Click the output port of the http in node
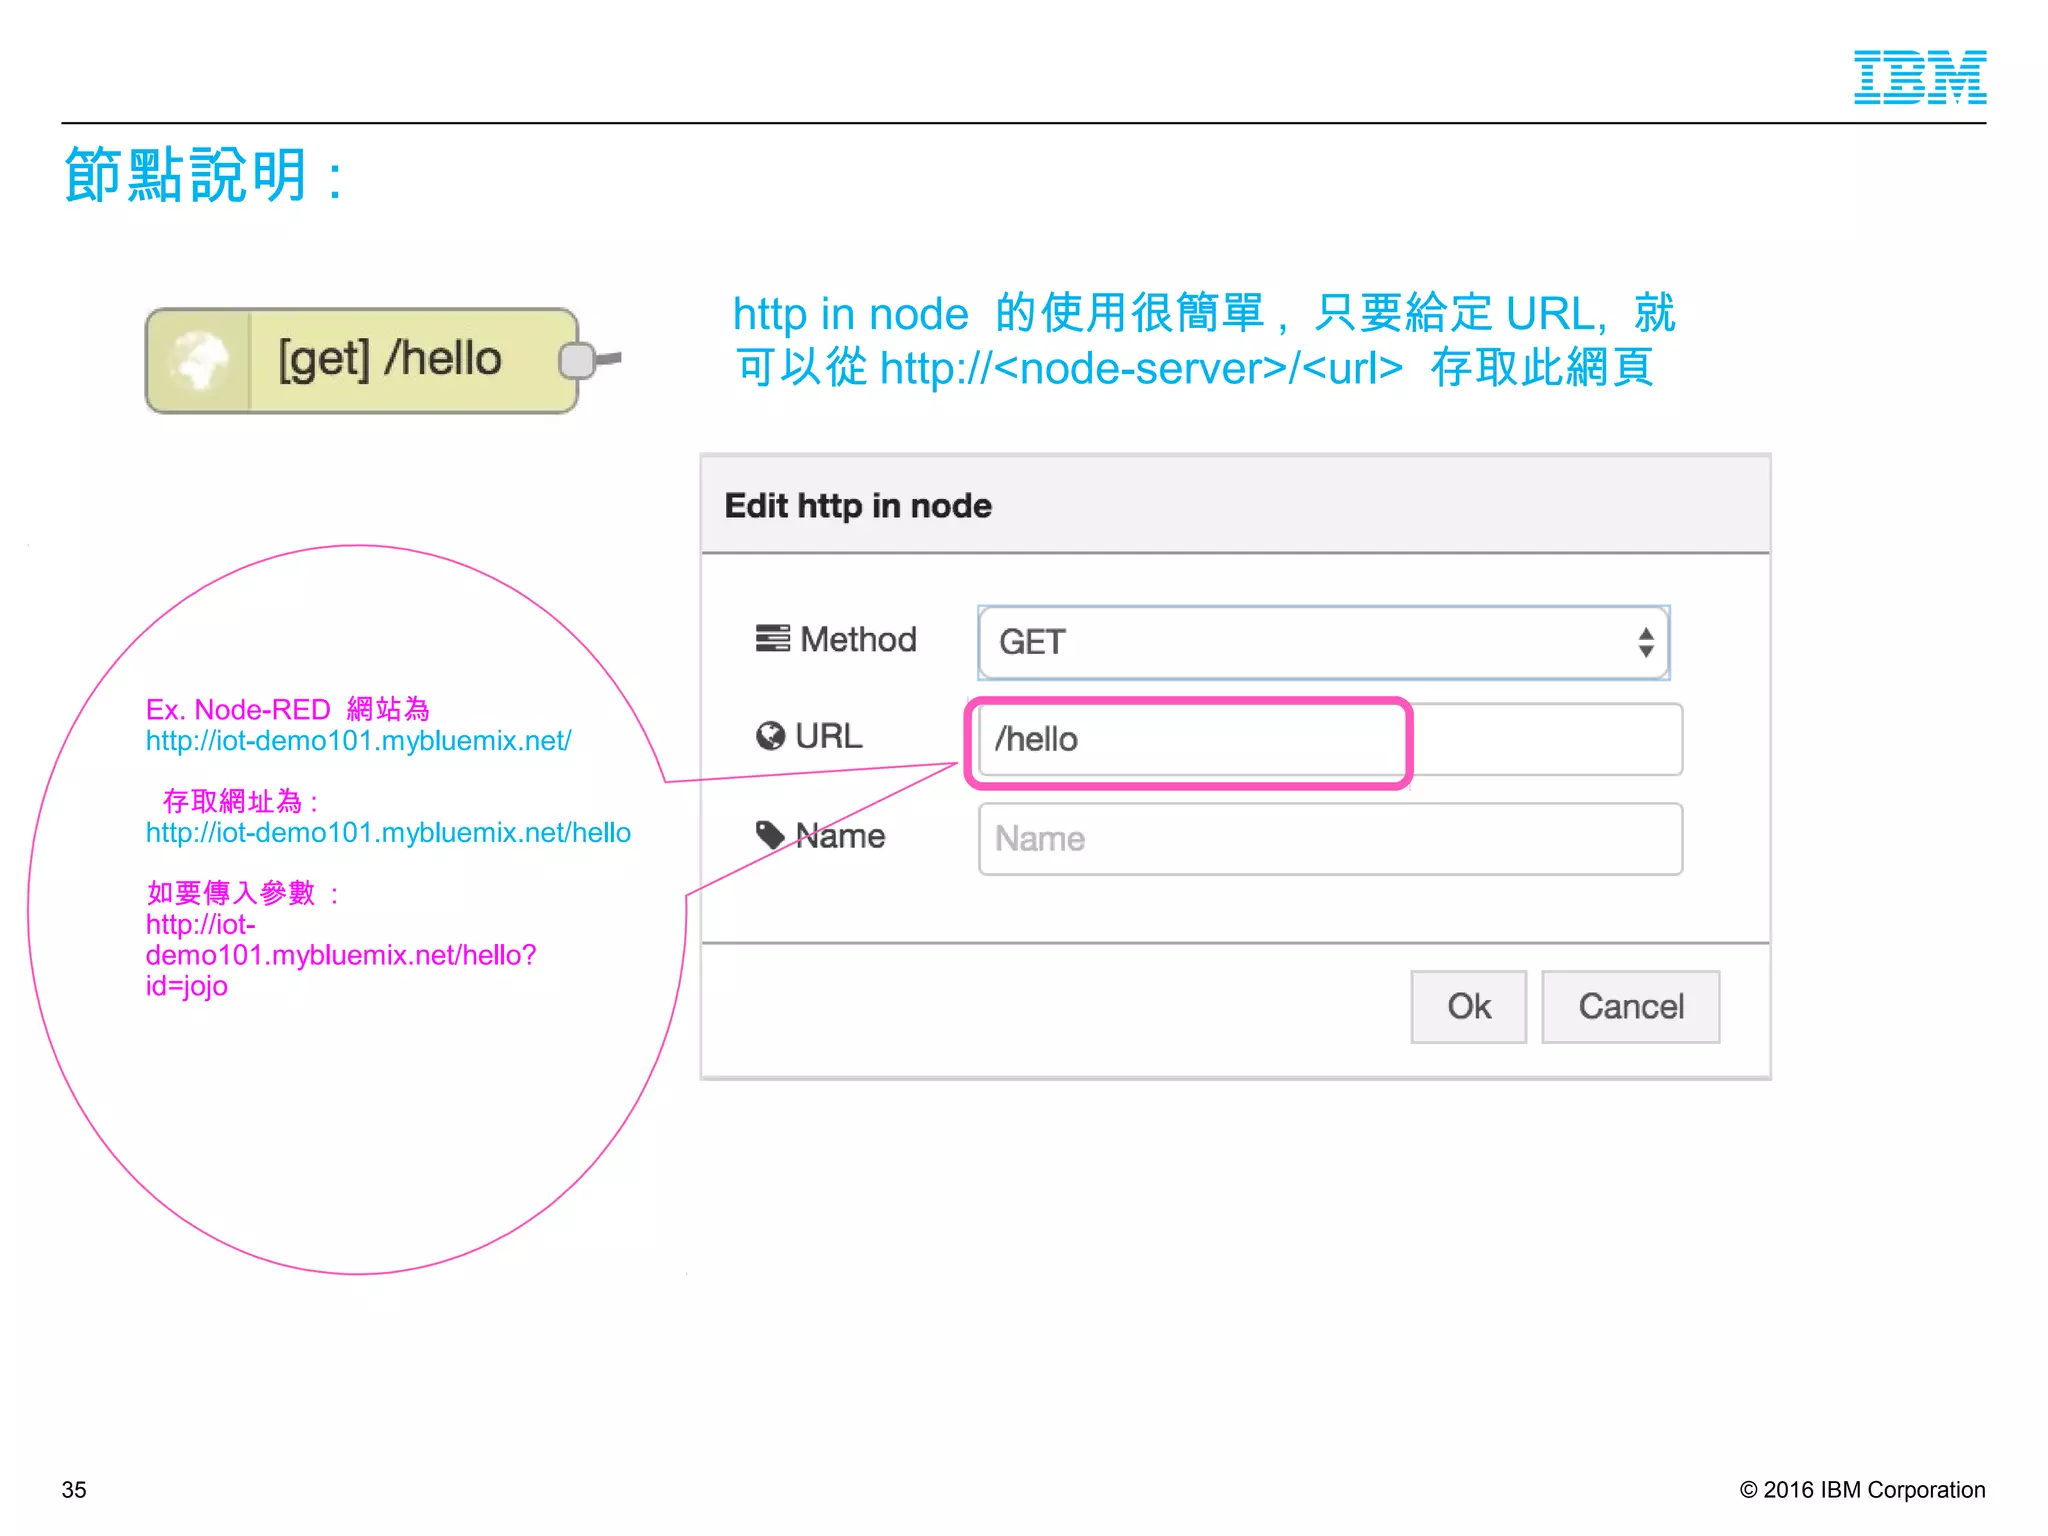2048x1536 pixels. [577, 360]
